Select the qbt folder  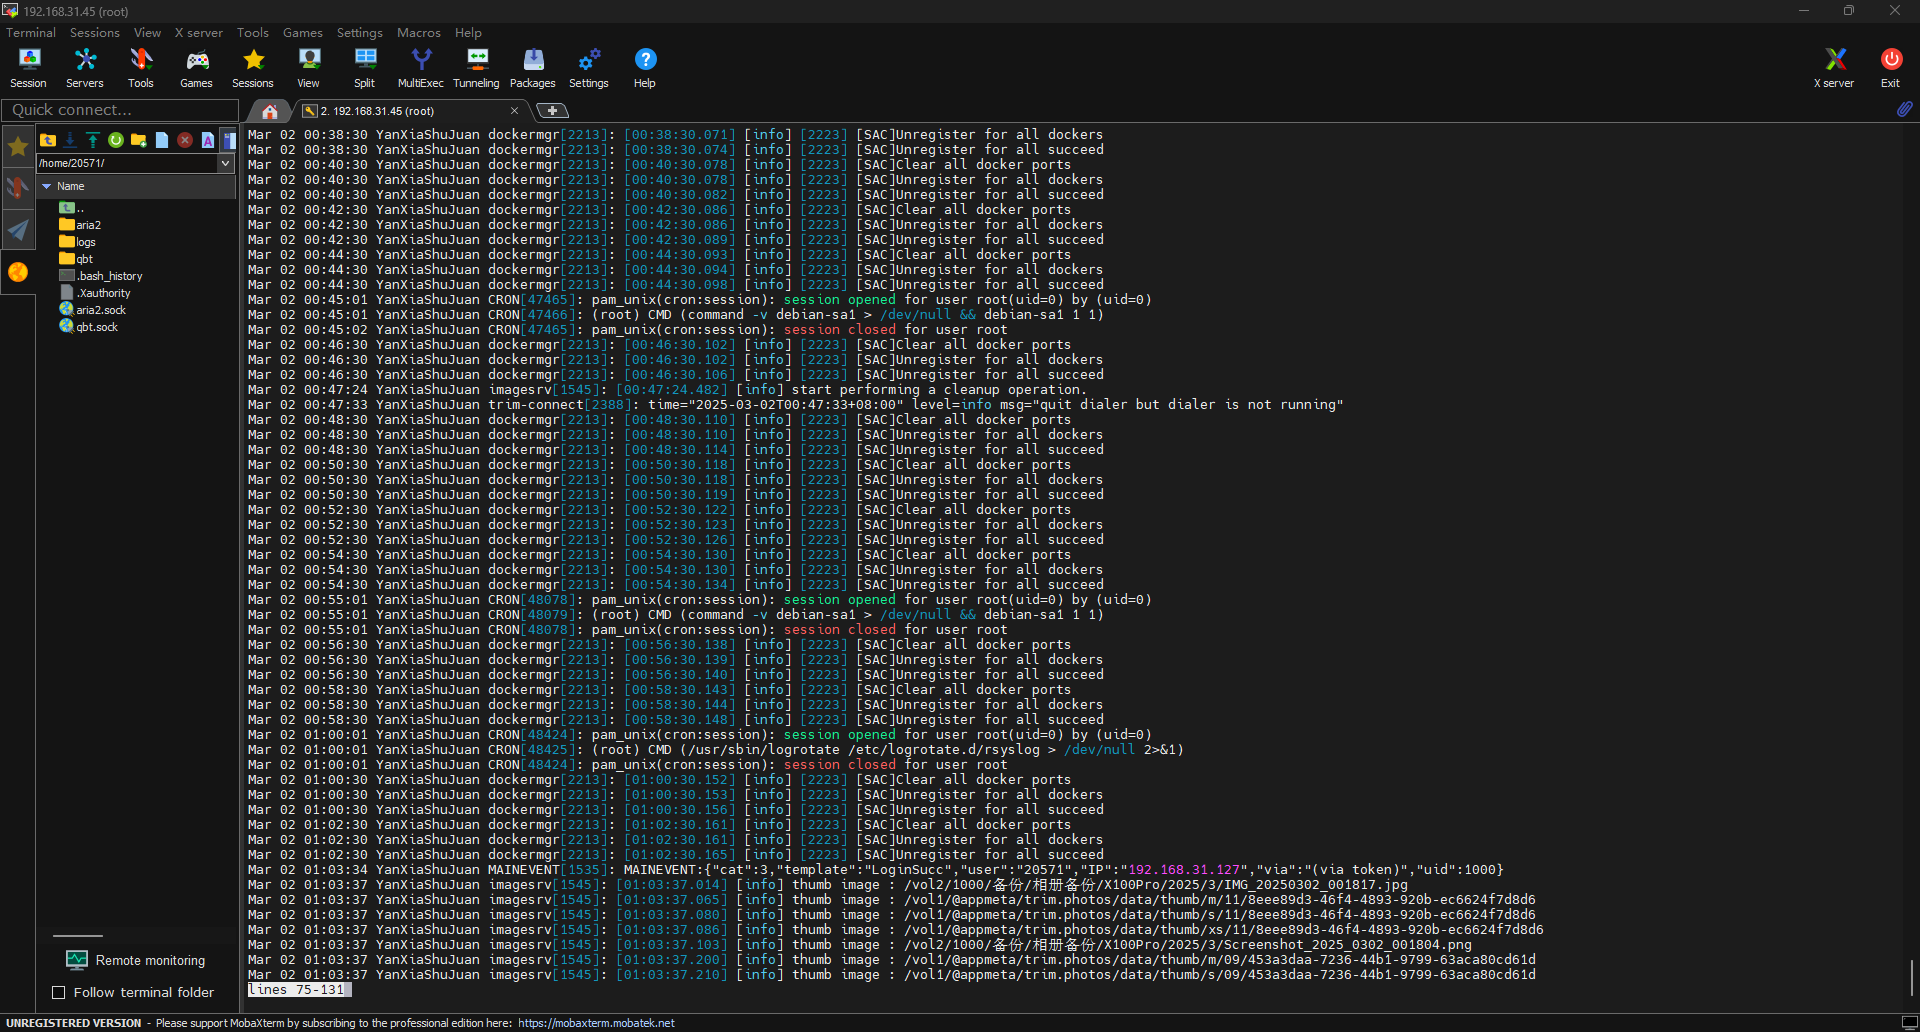point(76,259)
